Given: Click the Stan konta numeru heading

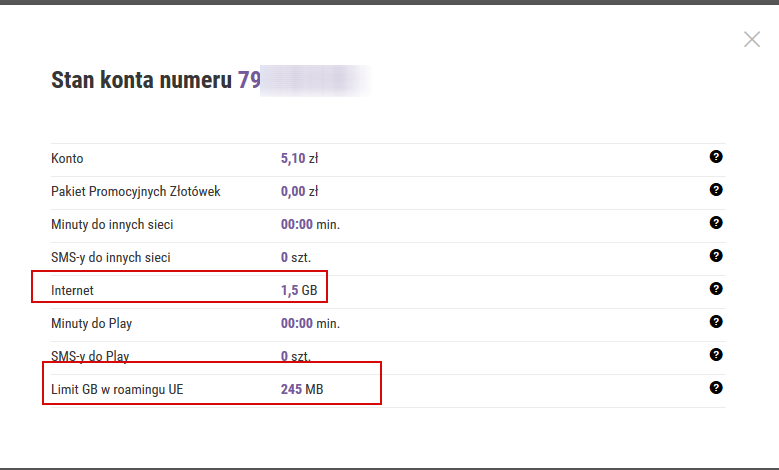Looking at the screenshot, I should tap(141, 80).
